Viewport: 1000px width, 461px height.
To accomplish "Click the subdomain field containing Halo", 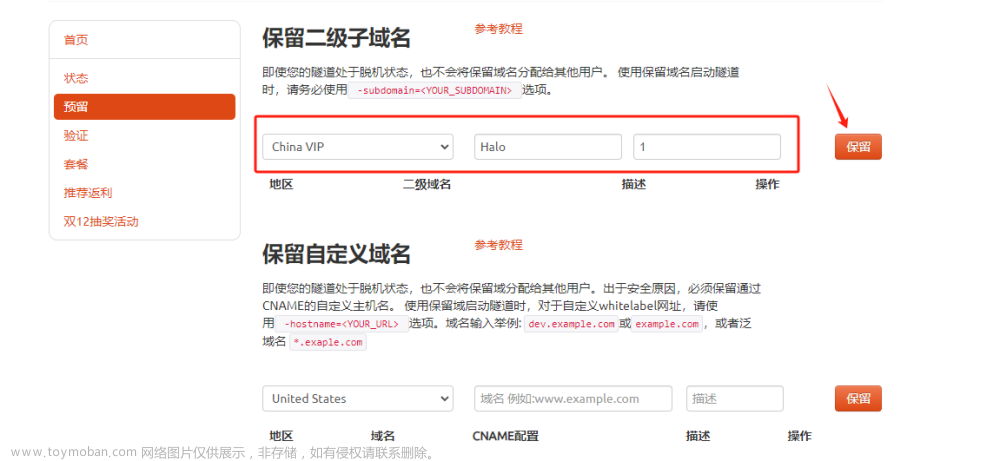I will 548,147.
